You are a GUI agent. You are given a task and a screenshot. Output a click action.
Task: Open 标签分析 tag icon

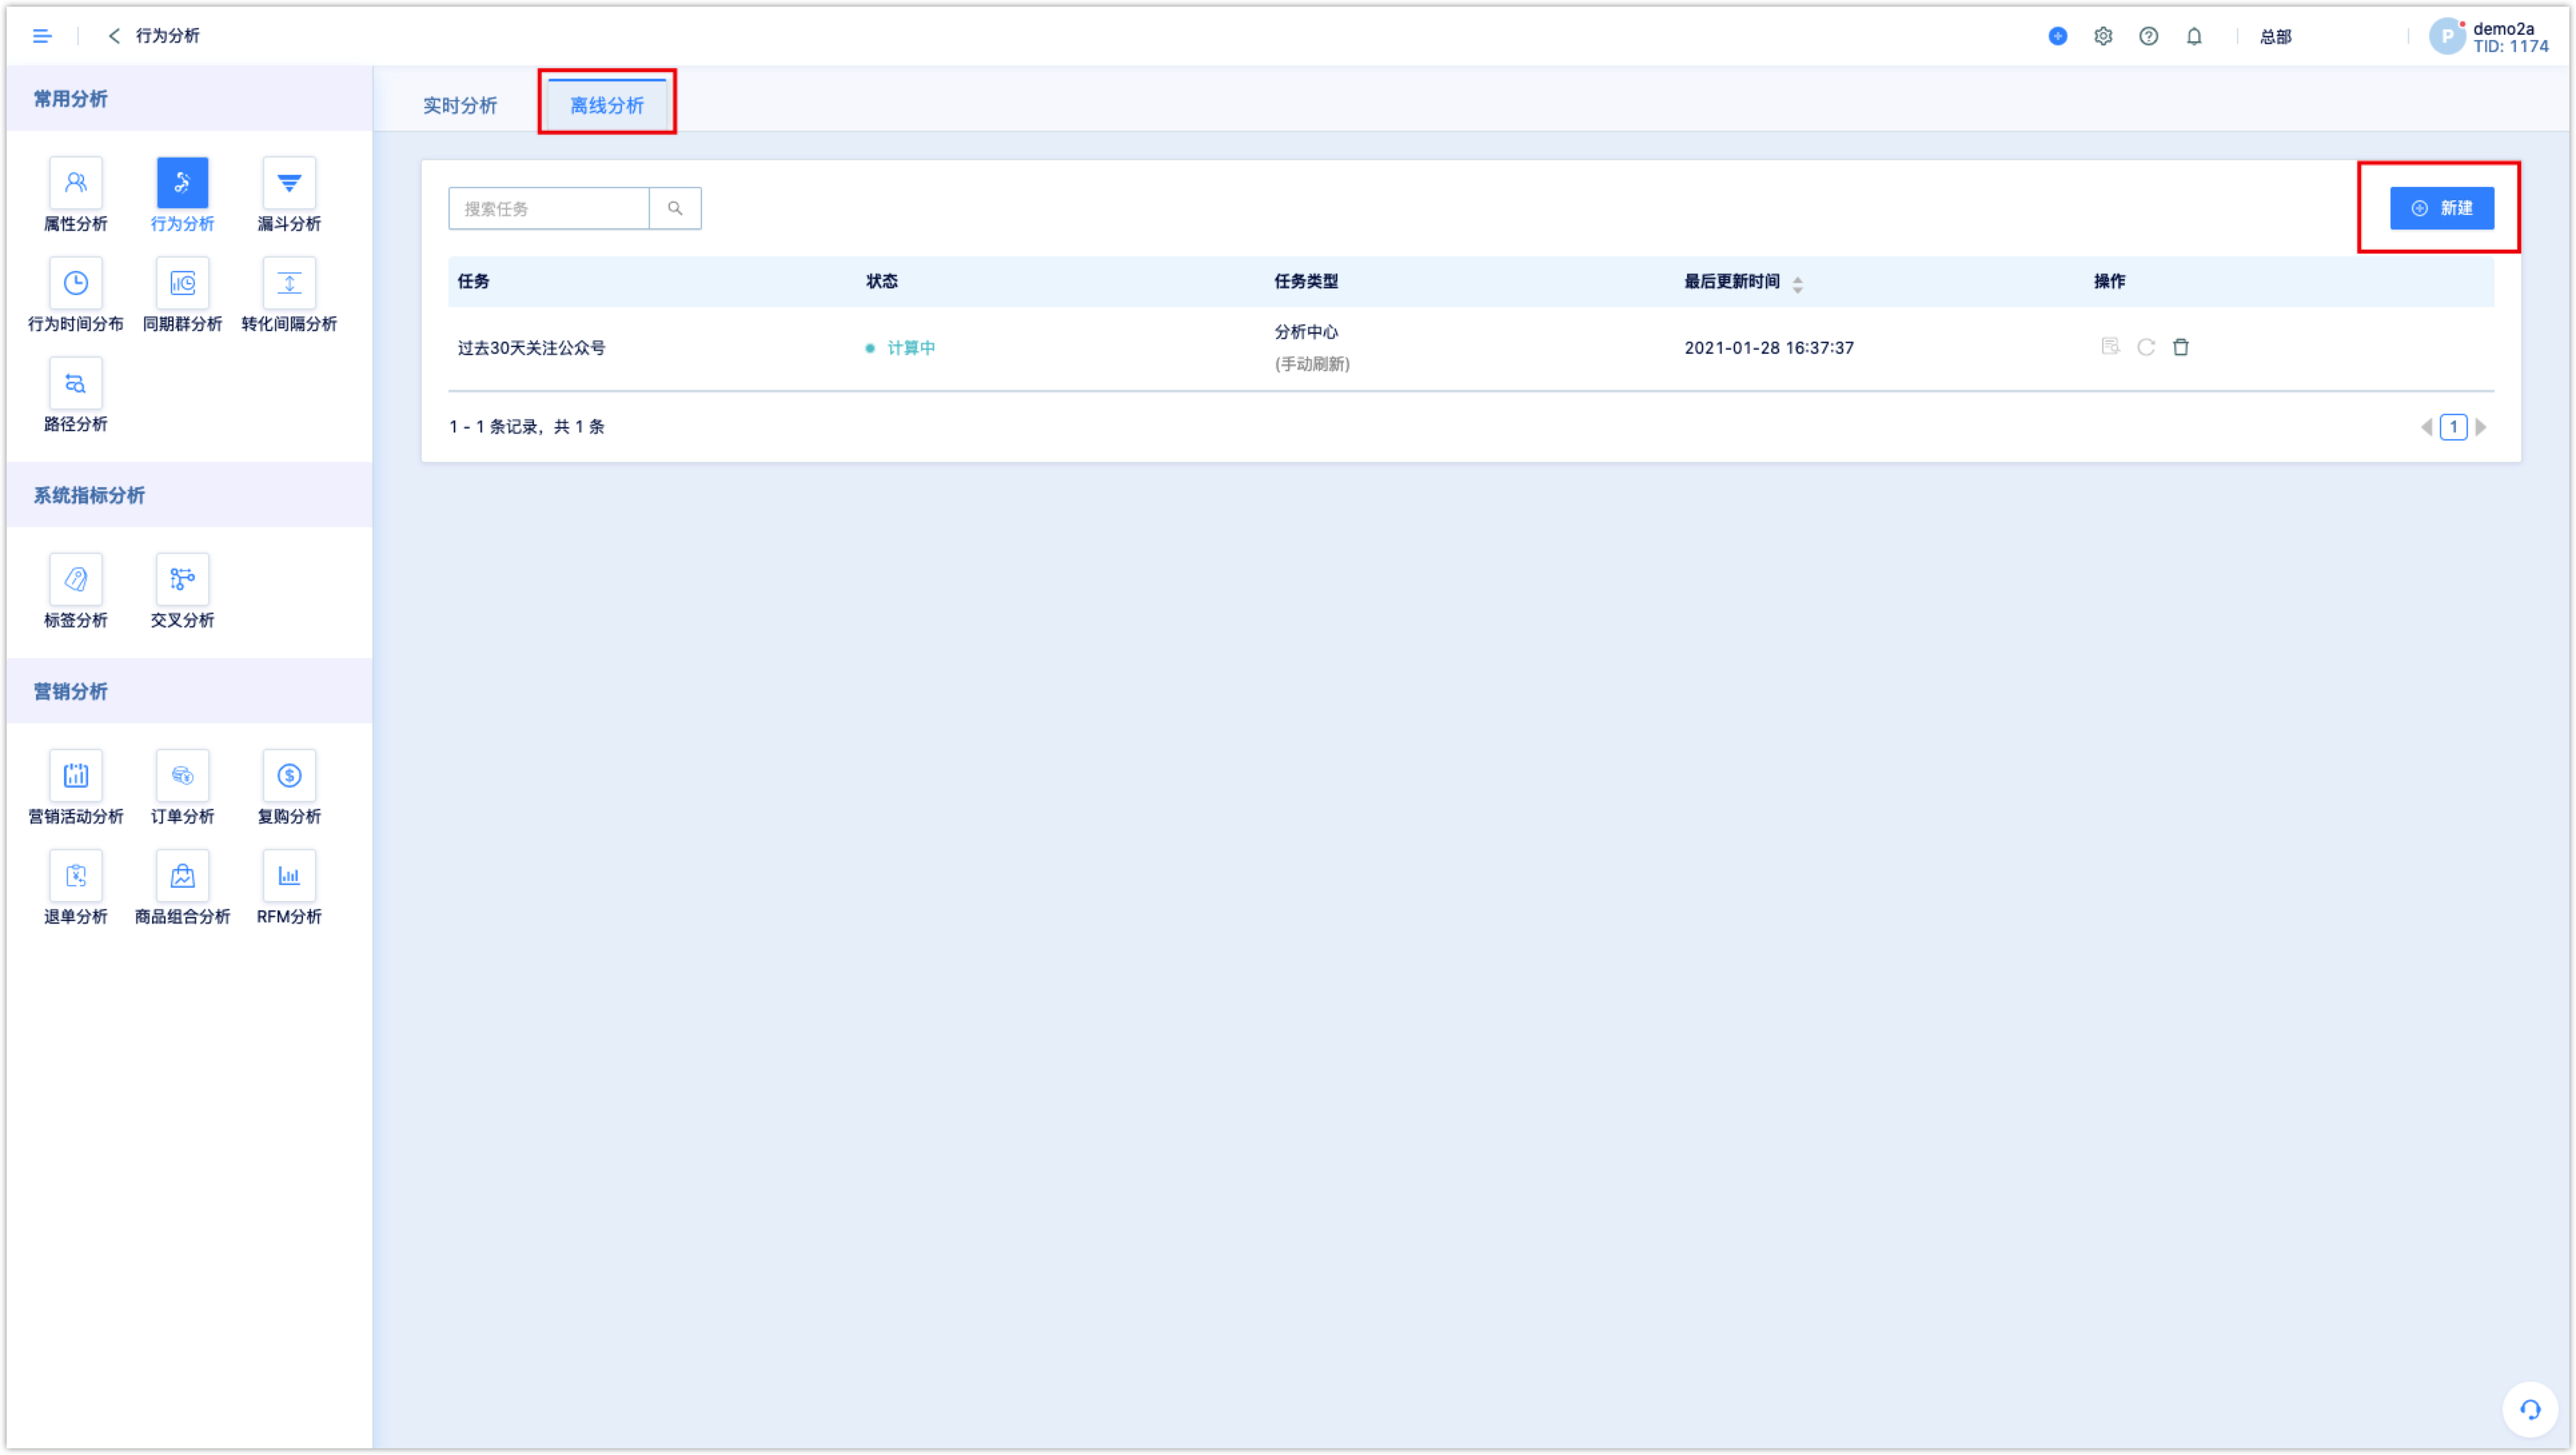75,579
